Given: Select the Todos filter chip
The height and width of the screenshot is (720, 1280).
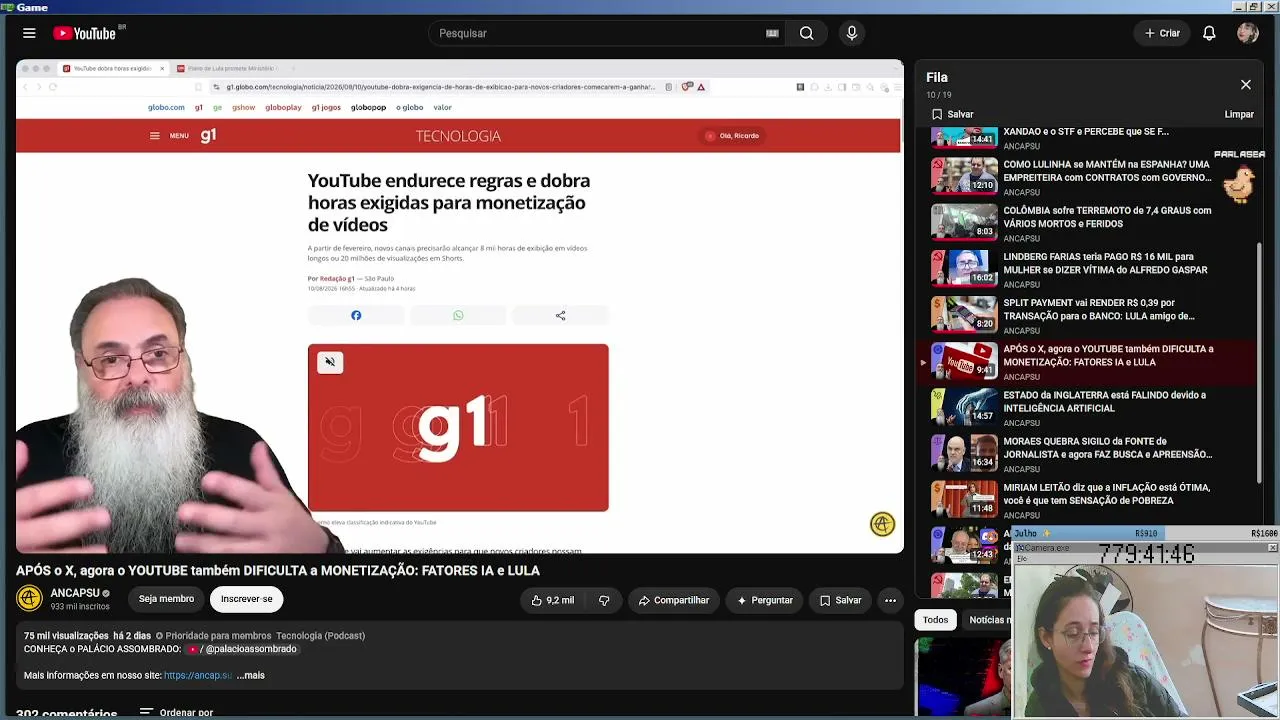Looking at the screenshot, I should pos(935,620).
